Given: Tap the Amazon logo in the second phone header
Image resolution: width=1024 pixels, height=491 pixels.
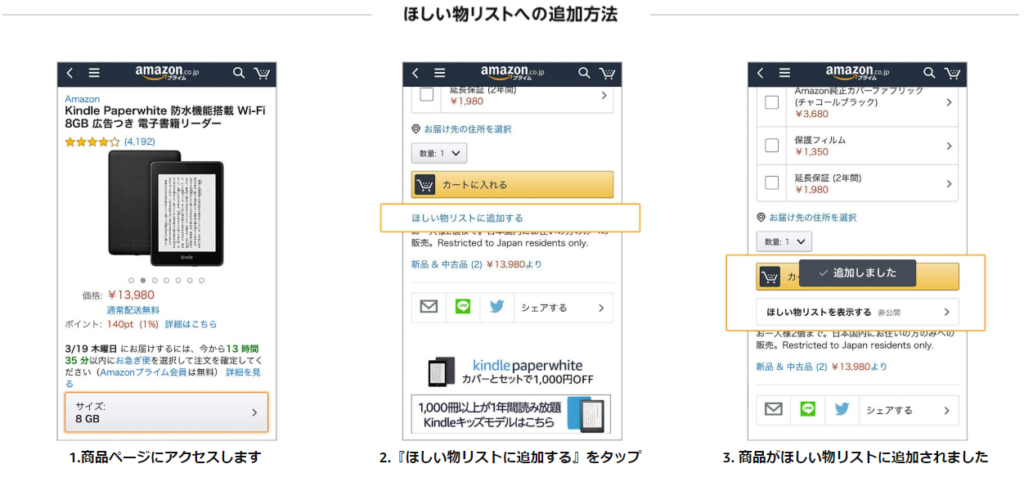Looking at the screenshot, I should click(513, 72).
